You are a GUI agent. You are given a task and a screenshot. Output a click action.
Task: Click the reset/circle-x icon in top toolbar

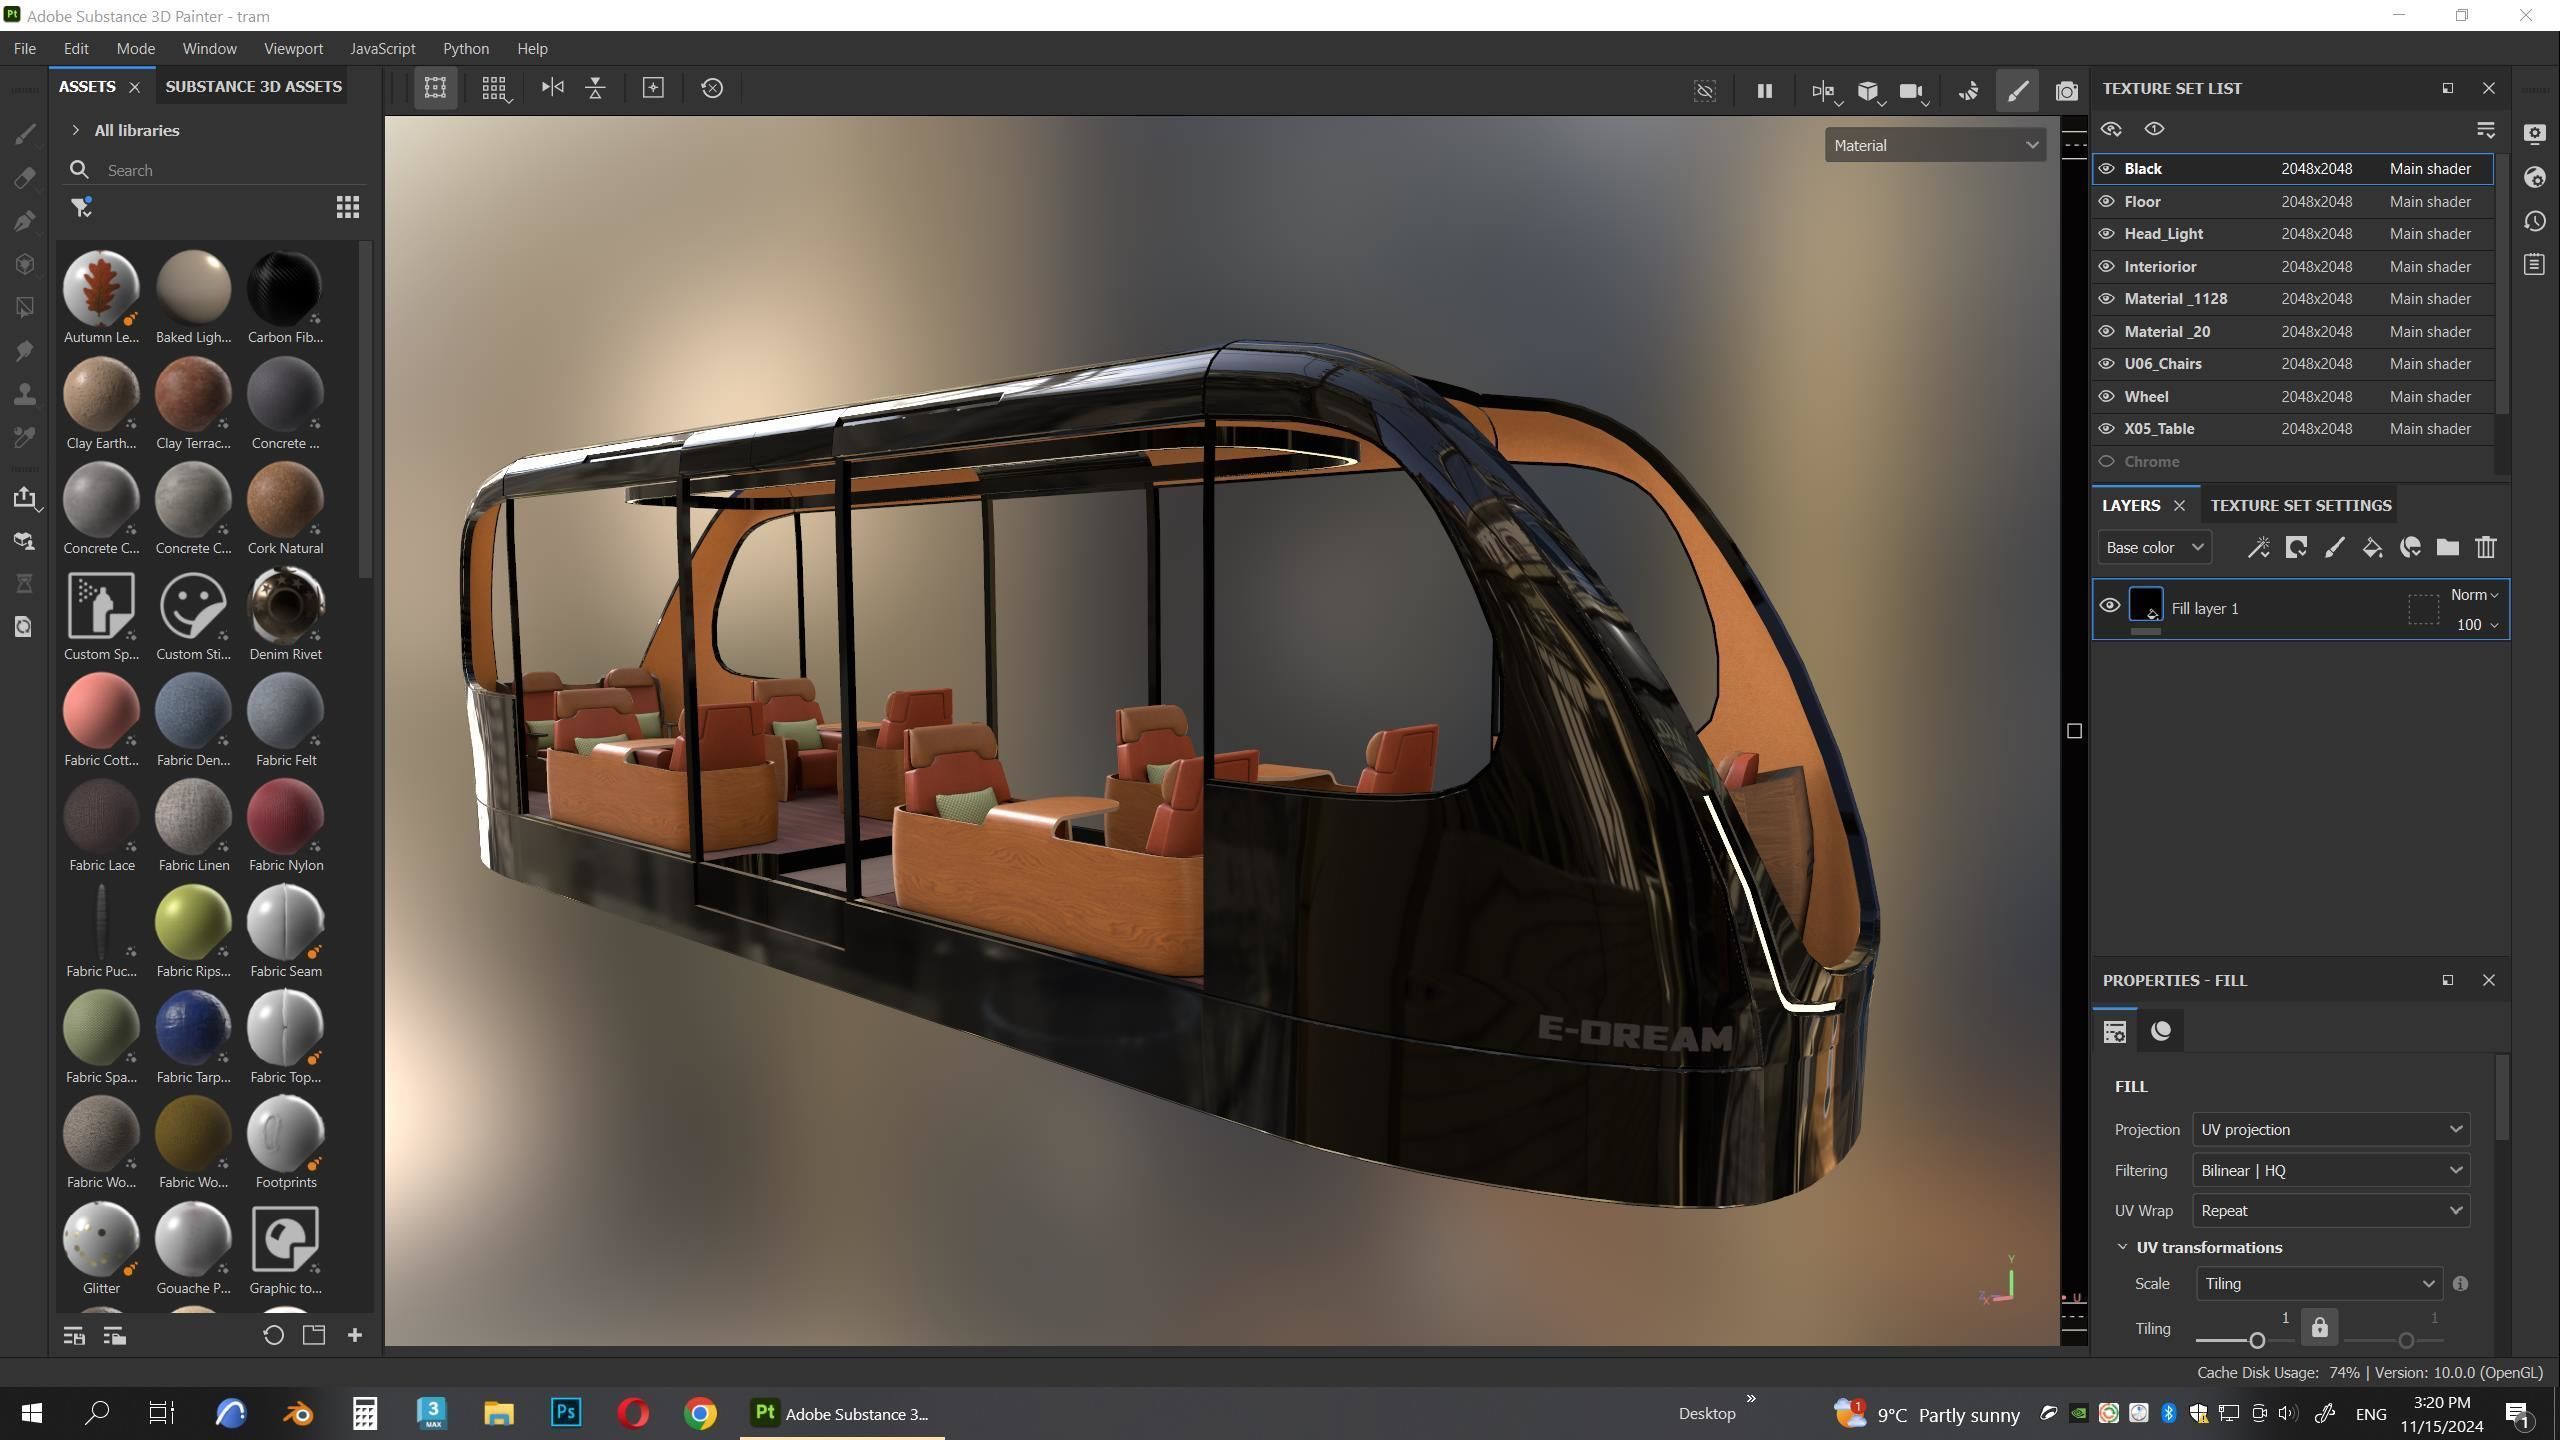pyautogui.click(x=712, y=88)
